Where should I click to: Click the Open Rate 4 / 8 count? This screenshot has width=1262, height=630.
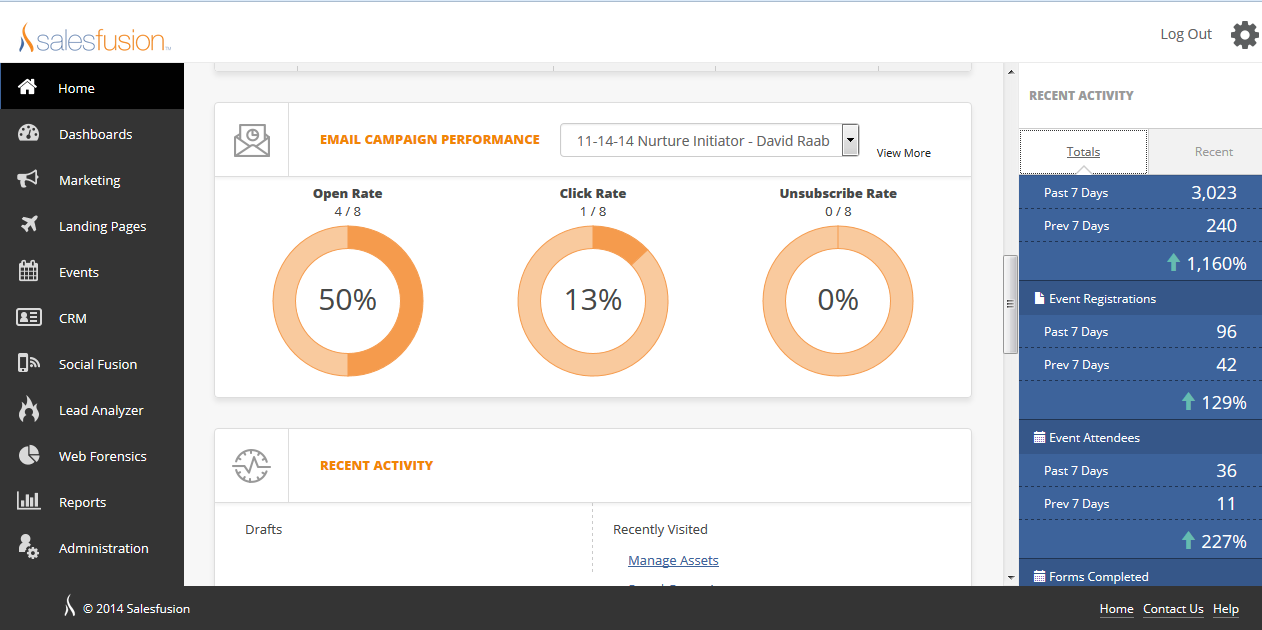pos(348,211)
